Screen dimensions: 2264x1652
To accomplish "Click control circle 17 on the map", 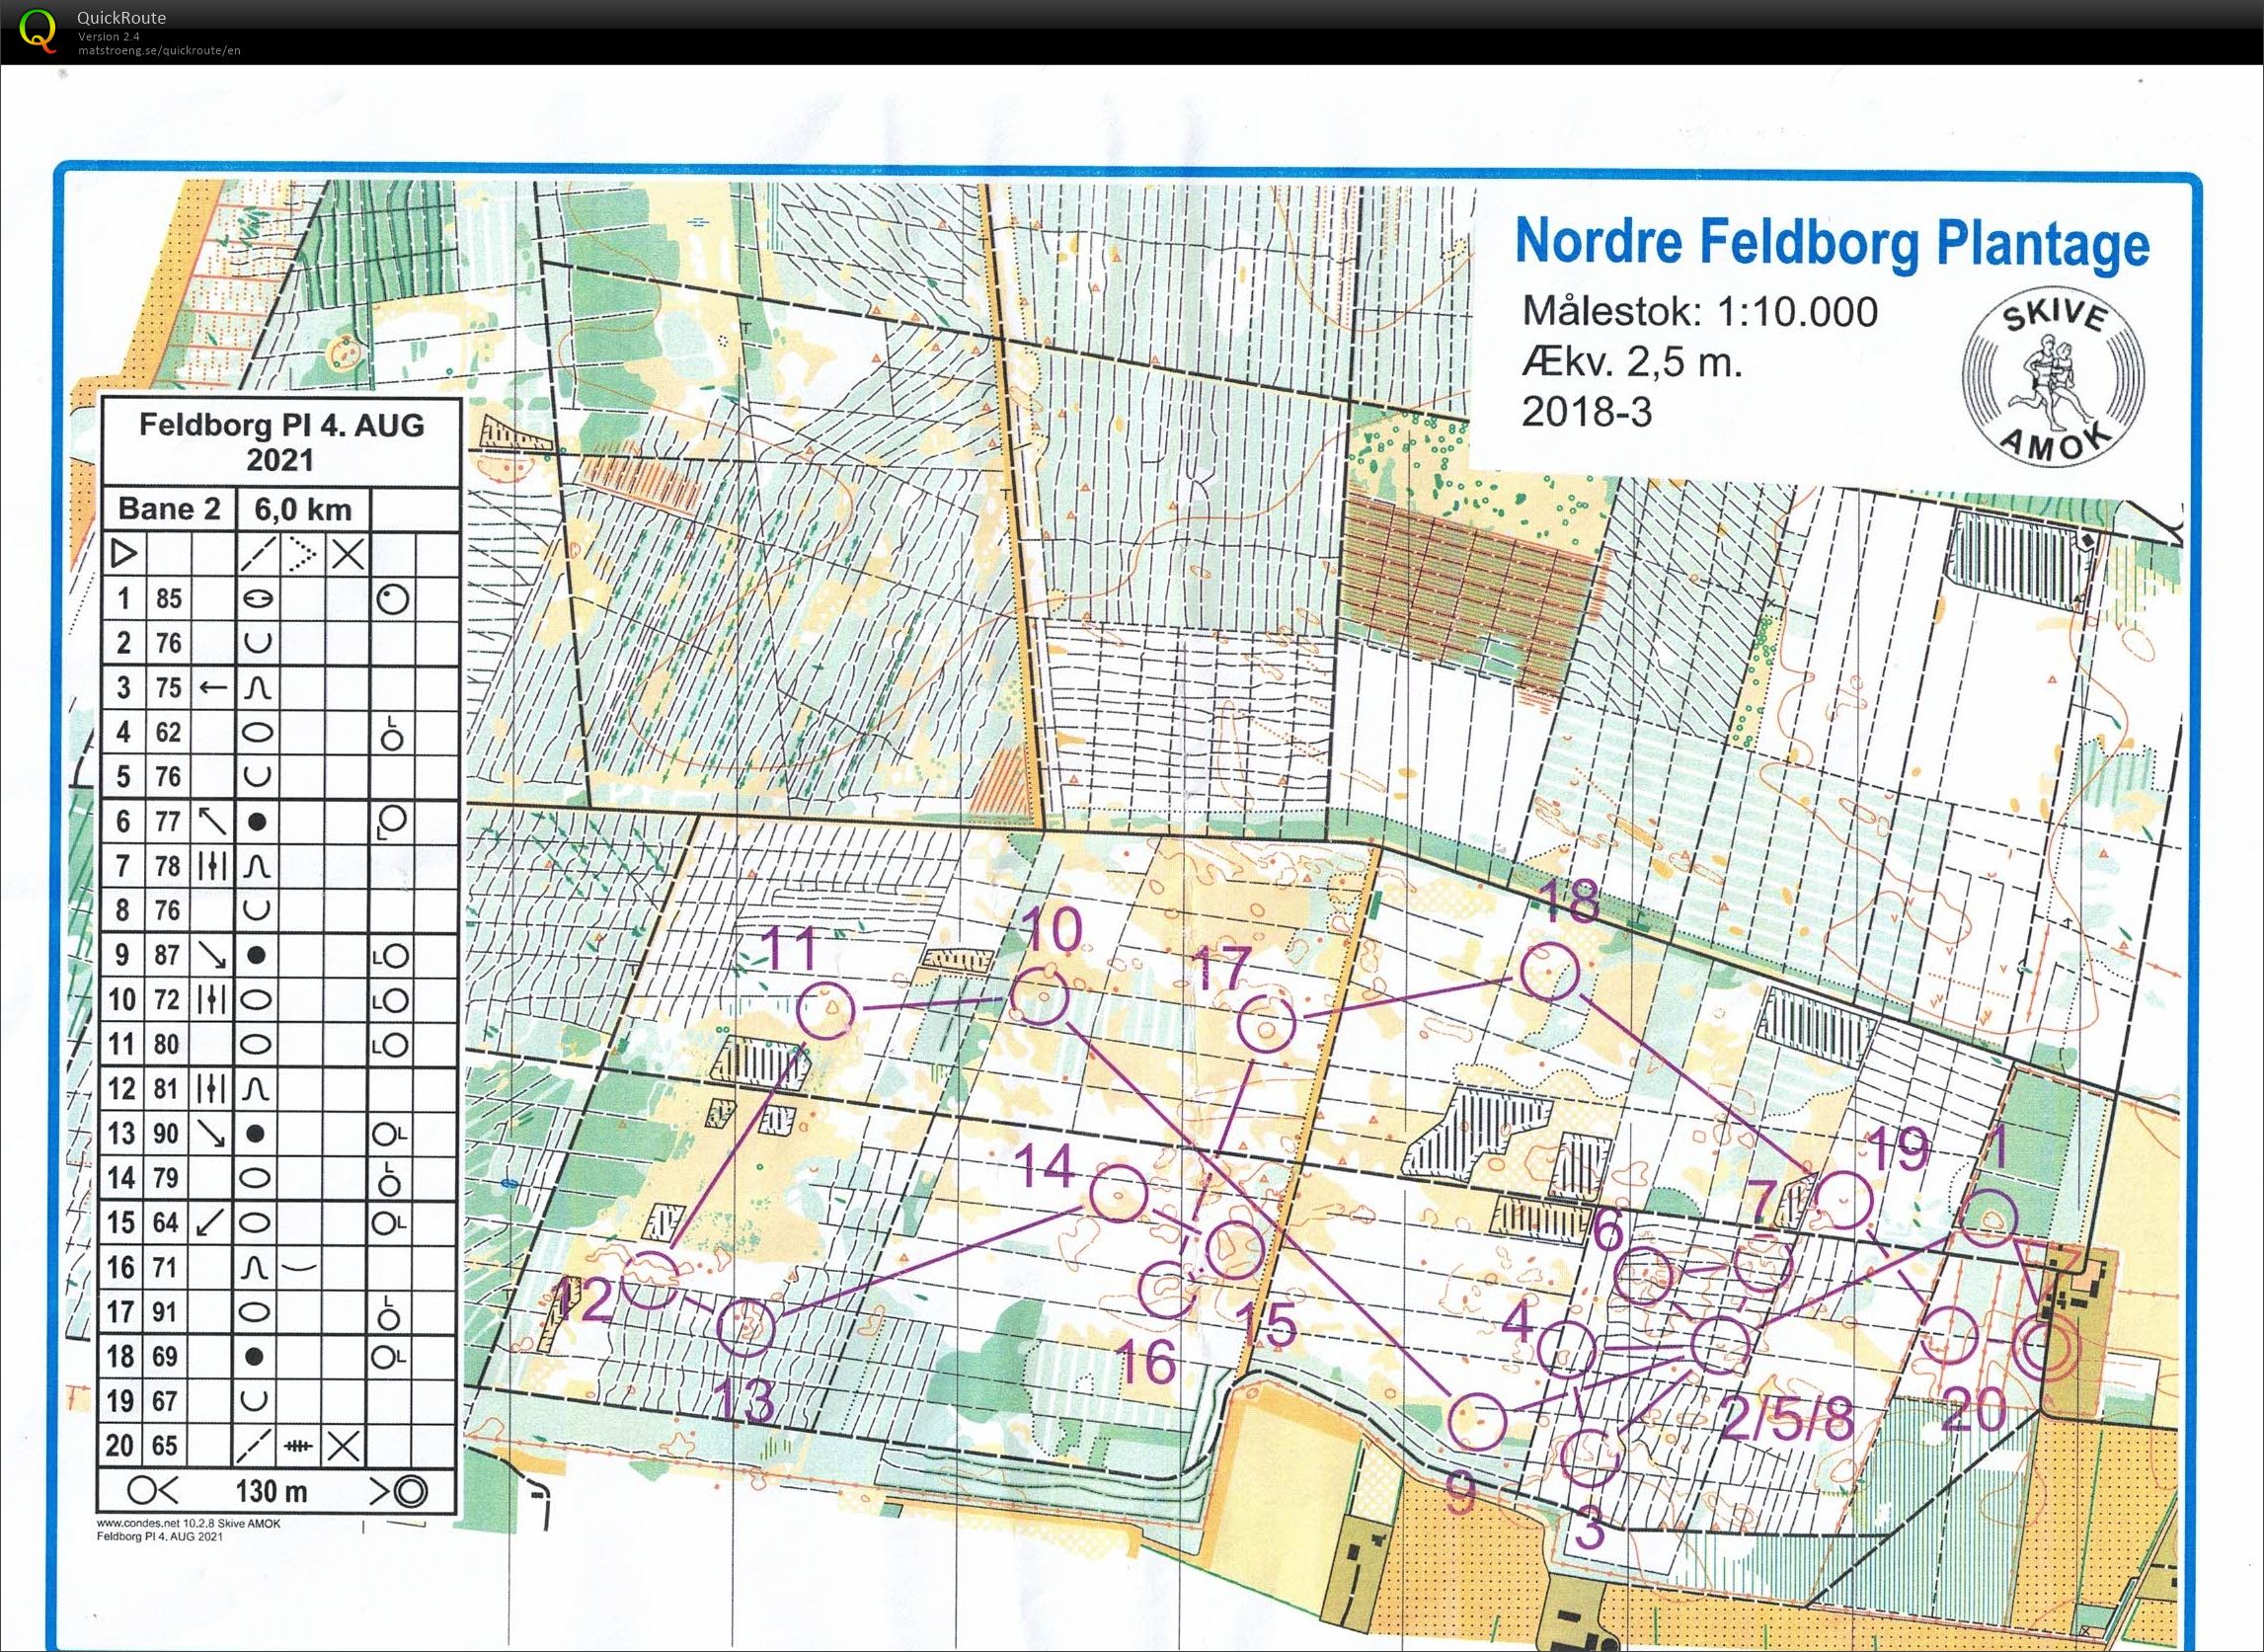I will tap(1266, 1024).
